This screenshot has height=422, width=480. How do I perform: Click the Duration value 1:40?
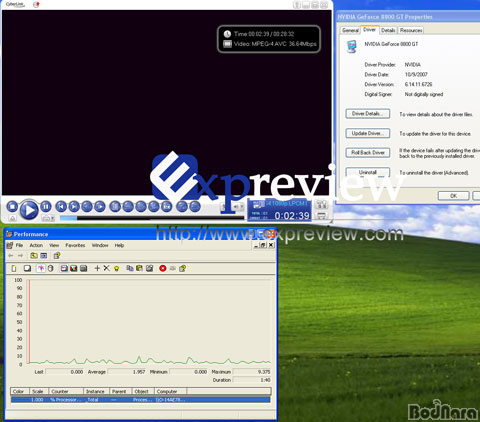(266, 380)
